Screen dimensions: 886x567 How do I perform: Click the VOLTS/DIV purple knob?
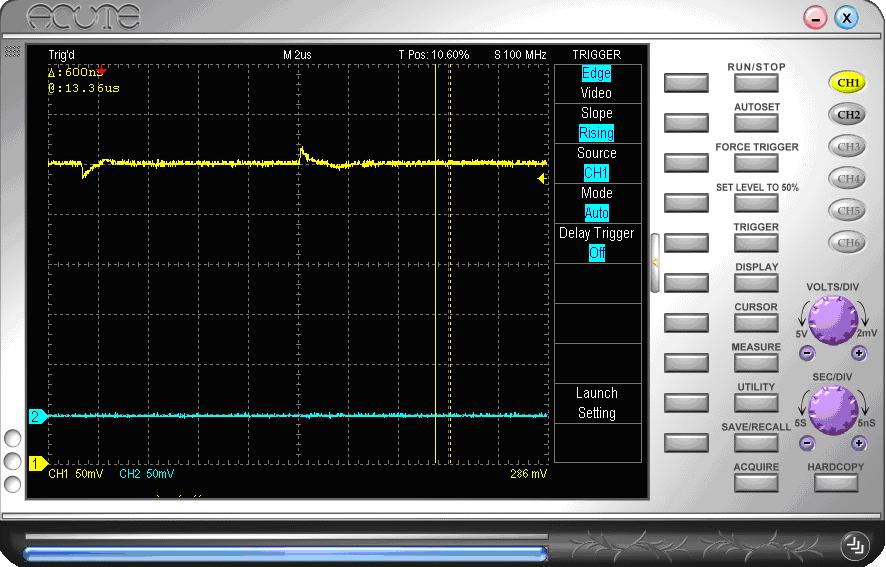tap(833, 320)
